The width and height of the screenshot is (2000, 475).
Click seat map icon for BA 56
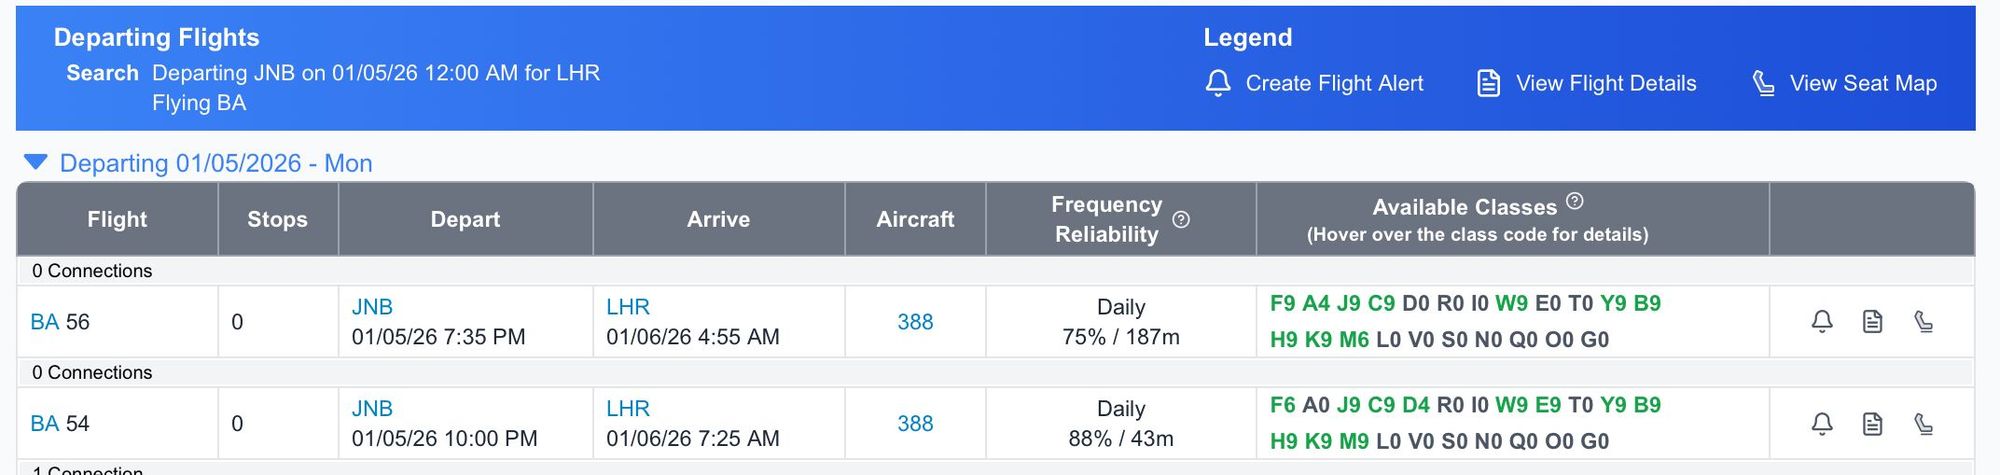[x=1924, y=321]
